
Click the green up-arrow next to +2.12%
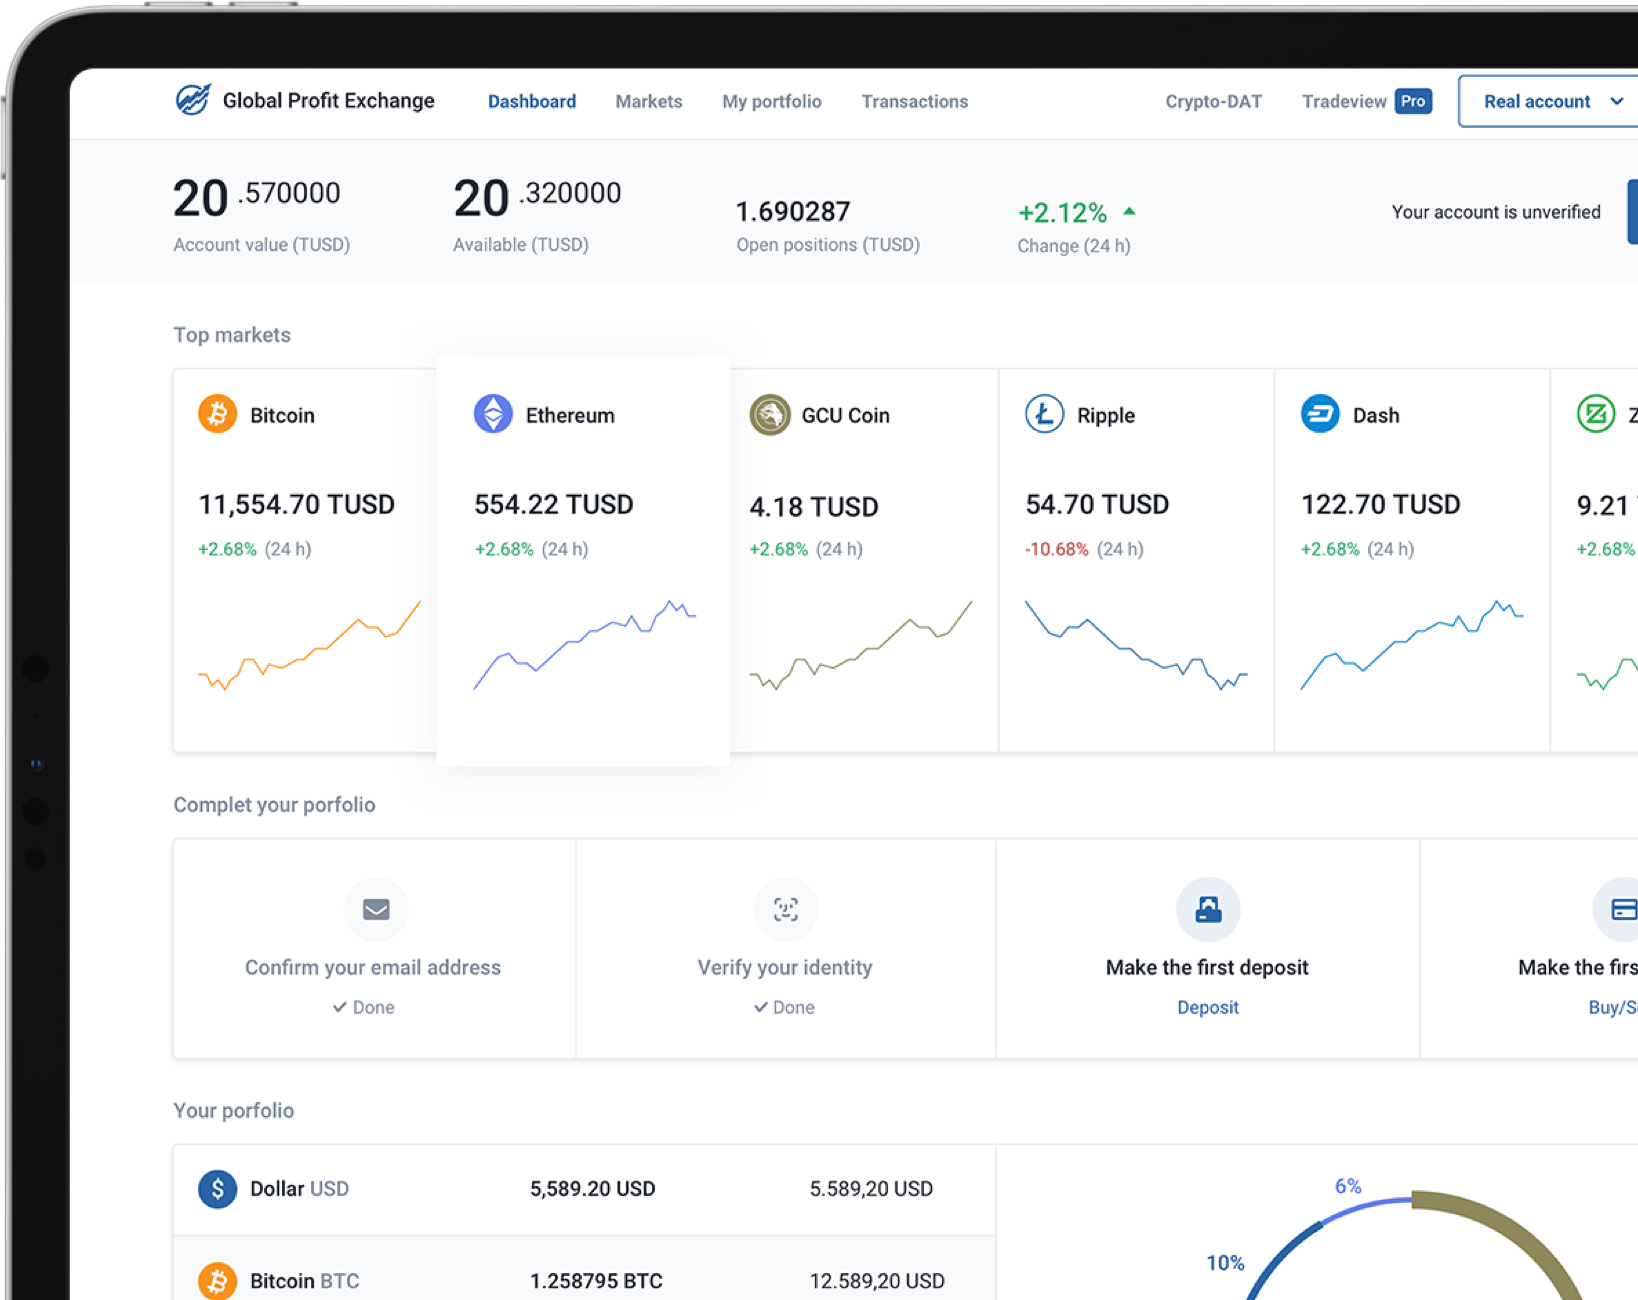coord(1129,211)
